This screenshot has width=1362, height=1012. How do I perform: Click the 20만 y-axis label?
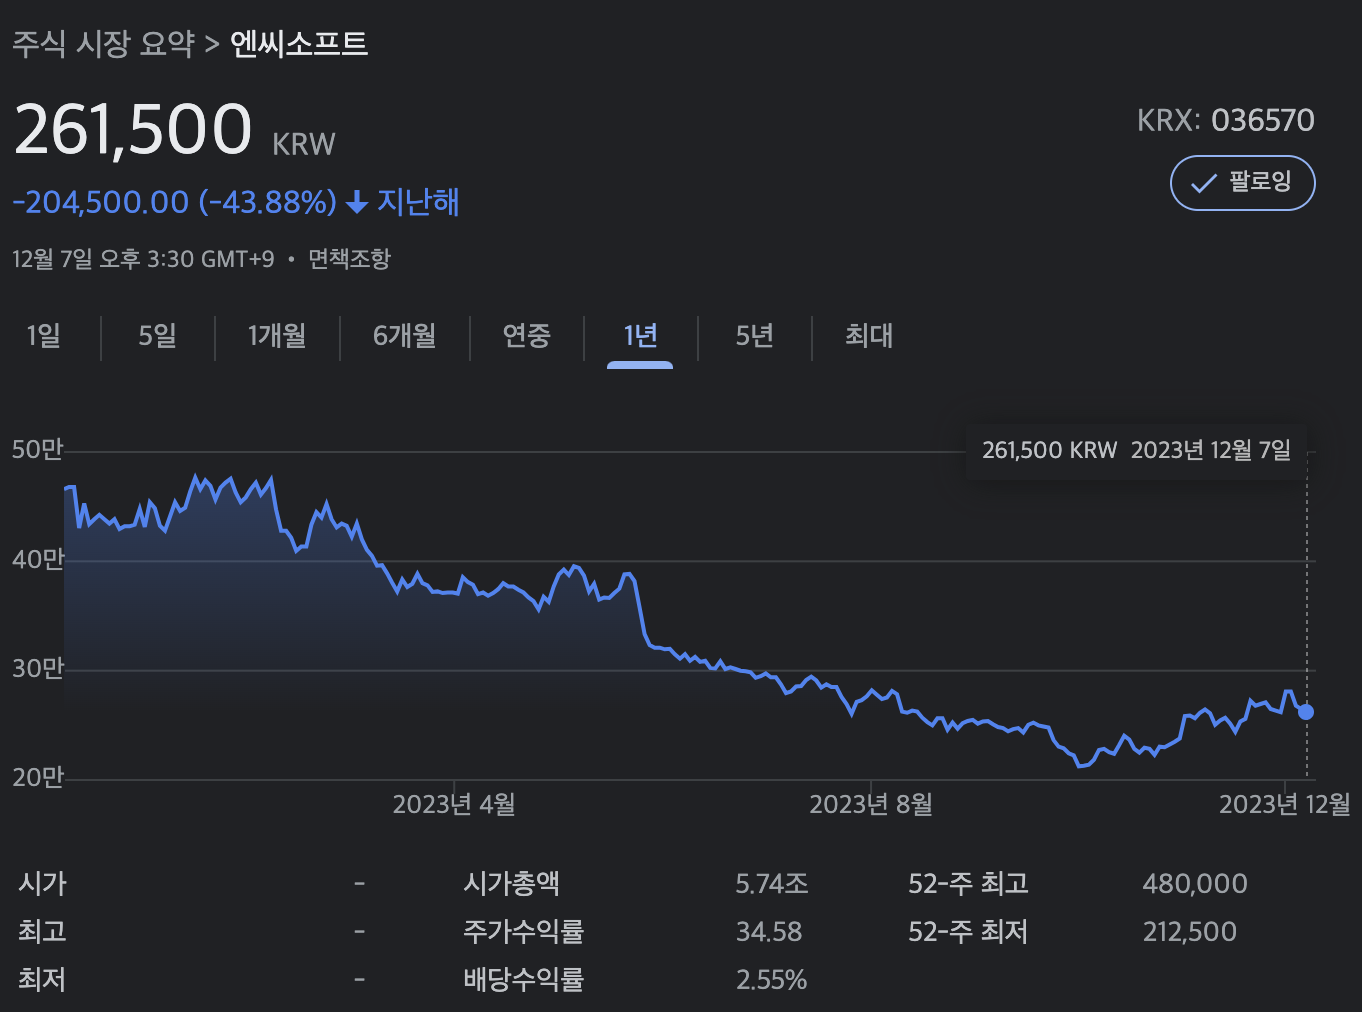37,778
